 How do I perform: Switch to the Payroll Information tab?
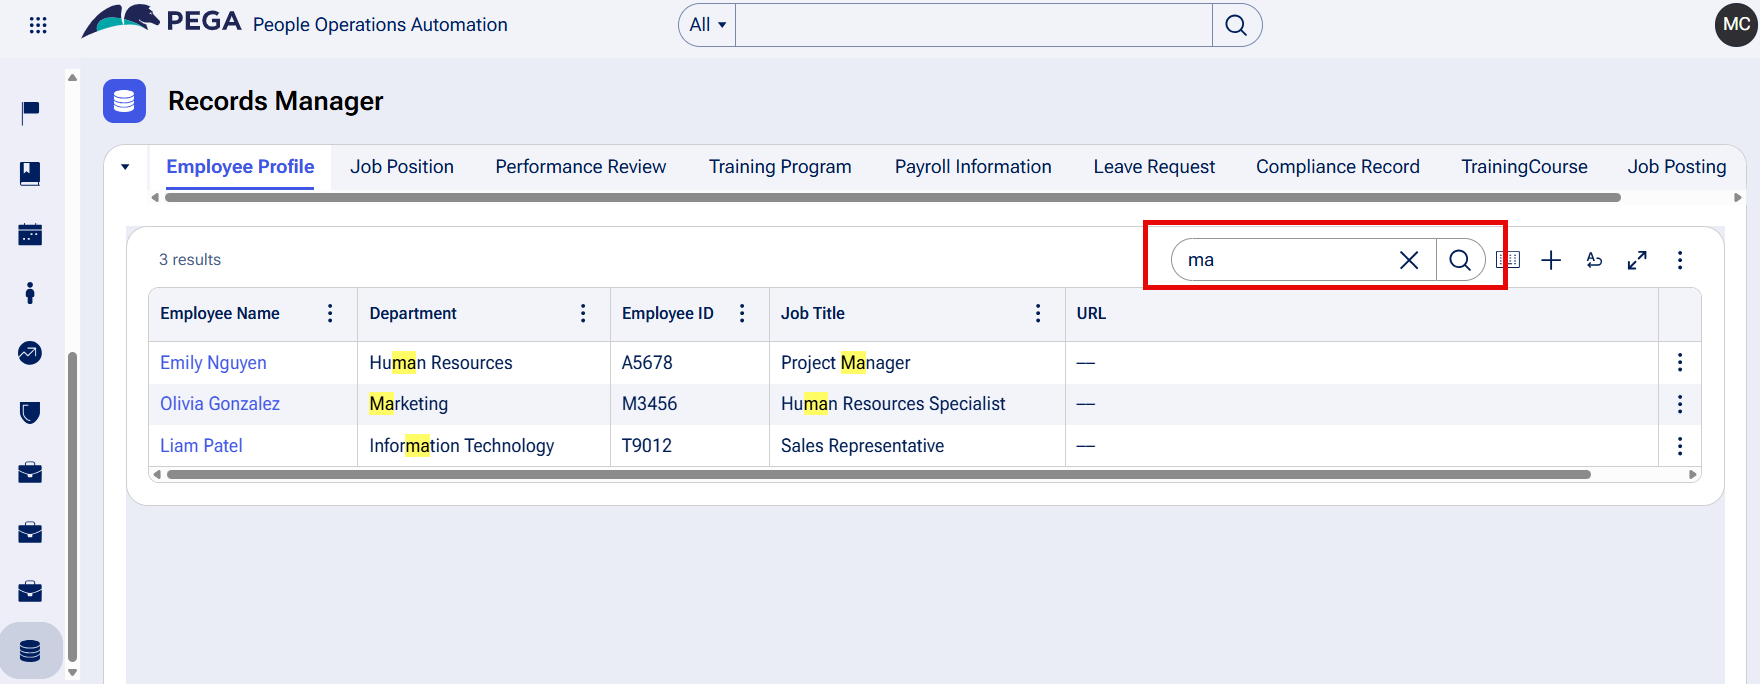coord(972,167)
